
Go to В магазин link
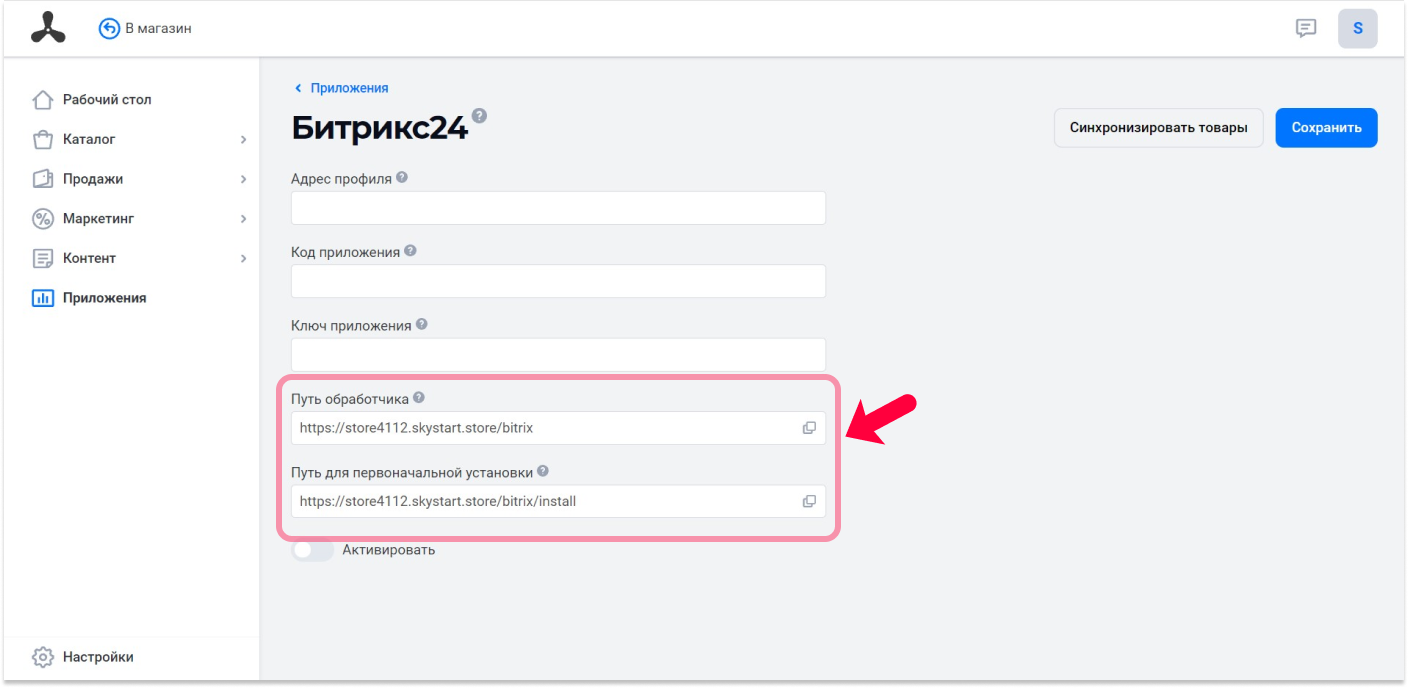(x=158, y=29)
